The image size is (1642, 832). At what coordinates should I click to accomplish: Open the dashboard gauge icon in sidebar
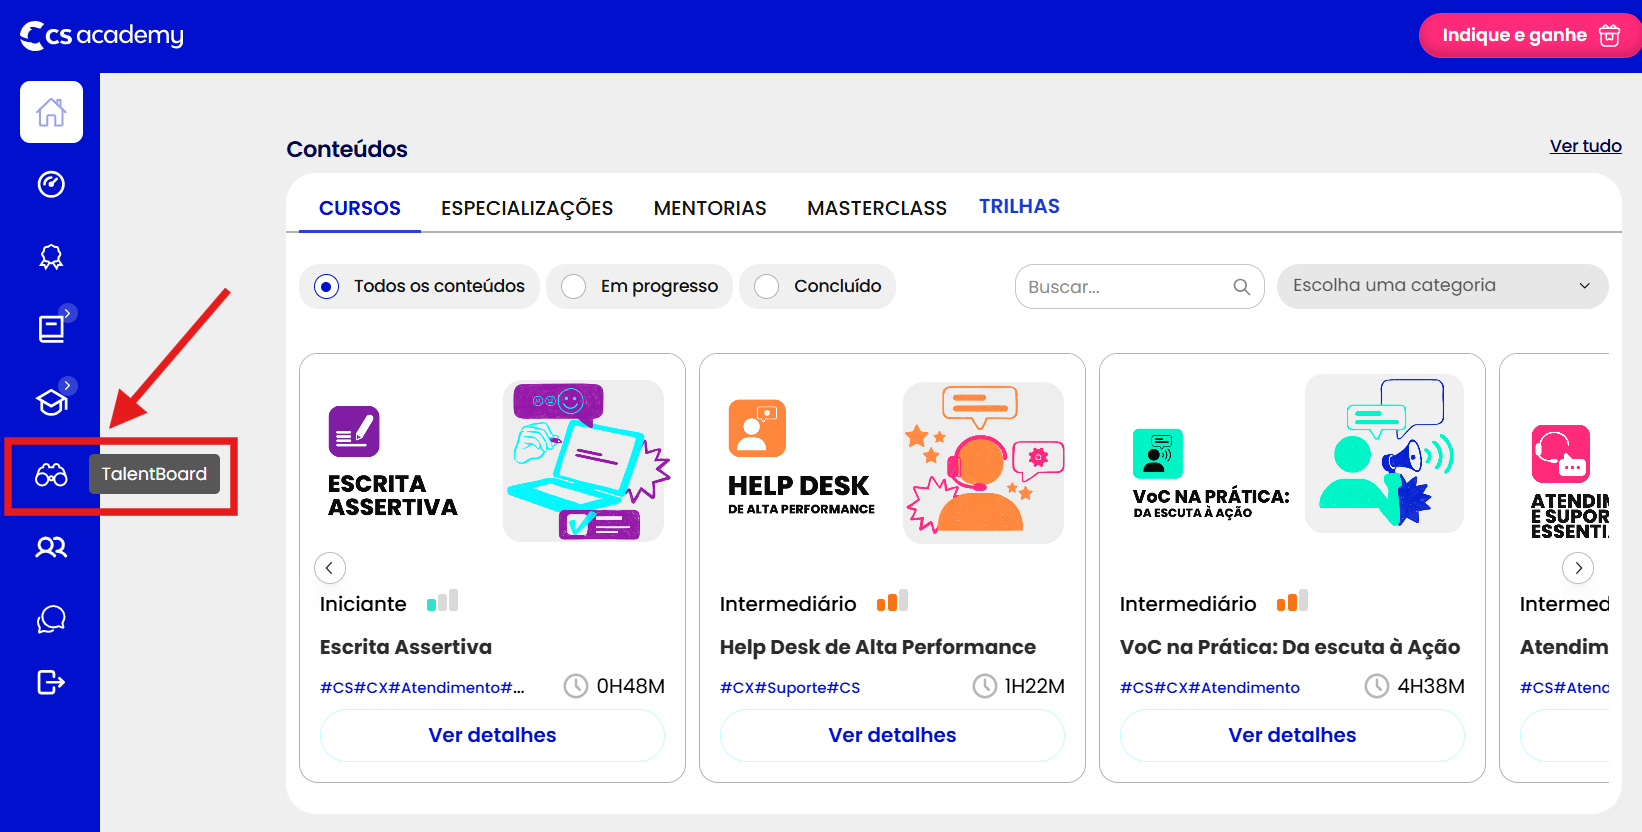coord(51,184)
